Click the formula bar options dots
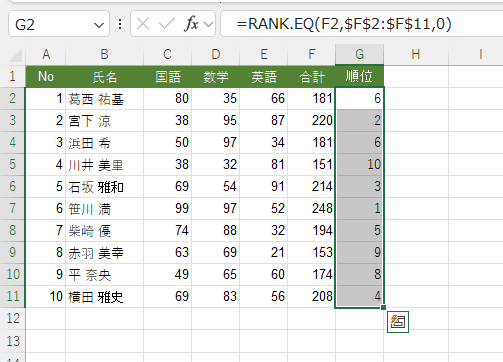Viewport: 503px width, 362px height. point(120,24)
